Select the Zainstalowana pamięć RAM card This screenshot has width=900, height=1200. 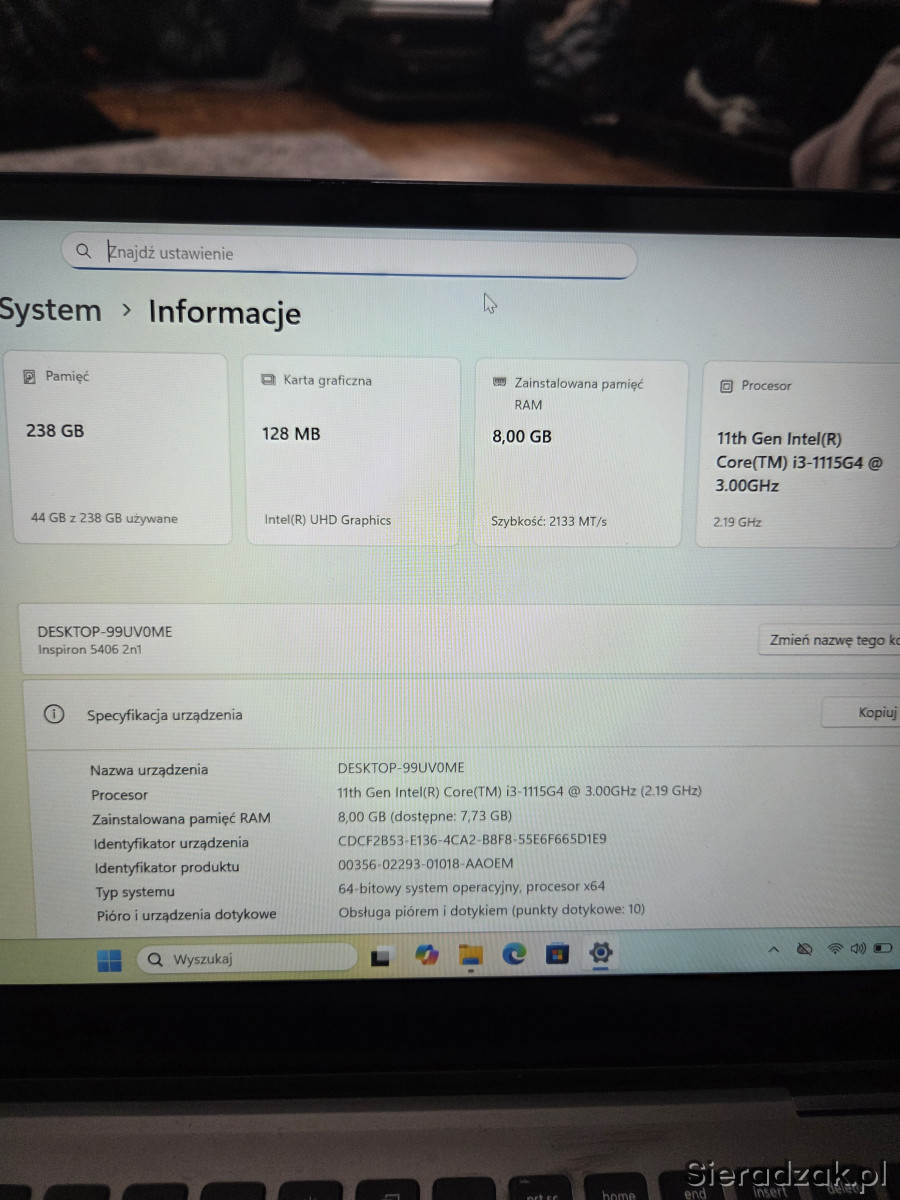(x=580, y=452)
